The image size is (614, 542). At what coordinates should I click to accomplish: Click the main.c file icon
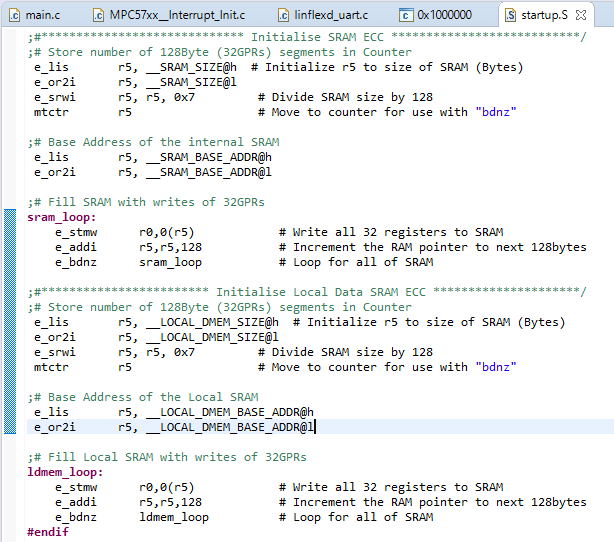tap(15, 15)
